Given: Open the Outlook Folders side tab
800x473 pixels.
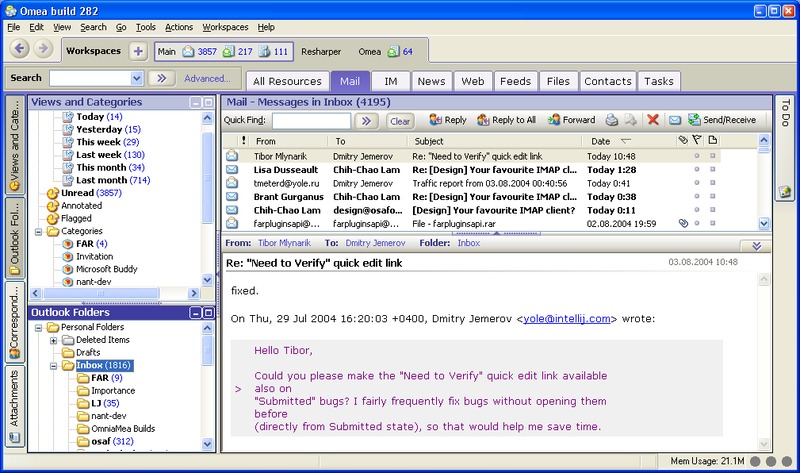Looking at the screenshot, I should [14, 238].
